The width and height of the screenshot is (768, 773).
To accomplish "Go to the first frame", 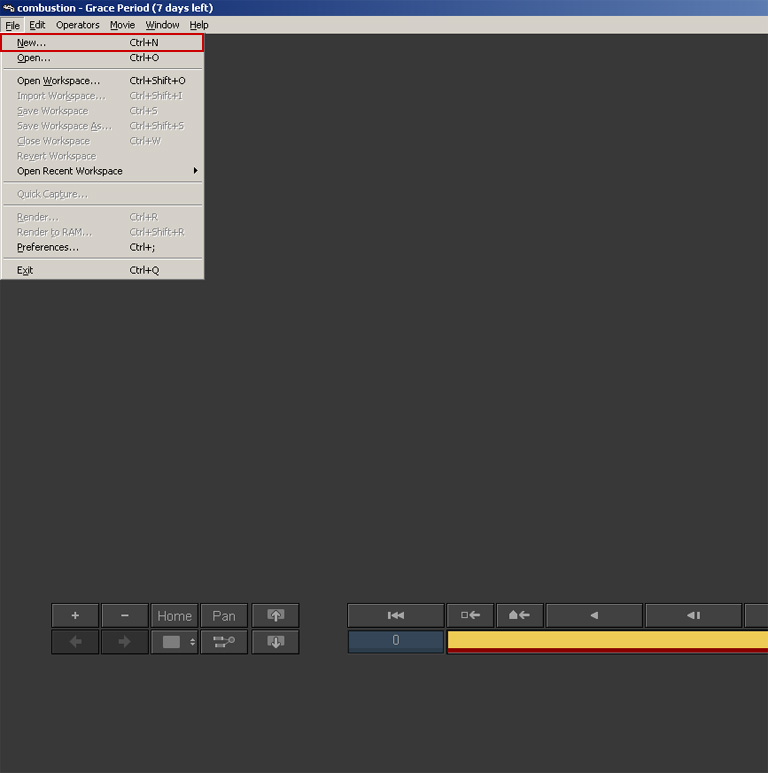I will (396, 615).
